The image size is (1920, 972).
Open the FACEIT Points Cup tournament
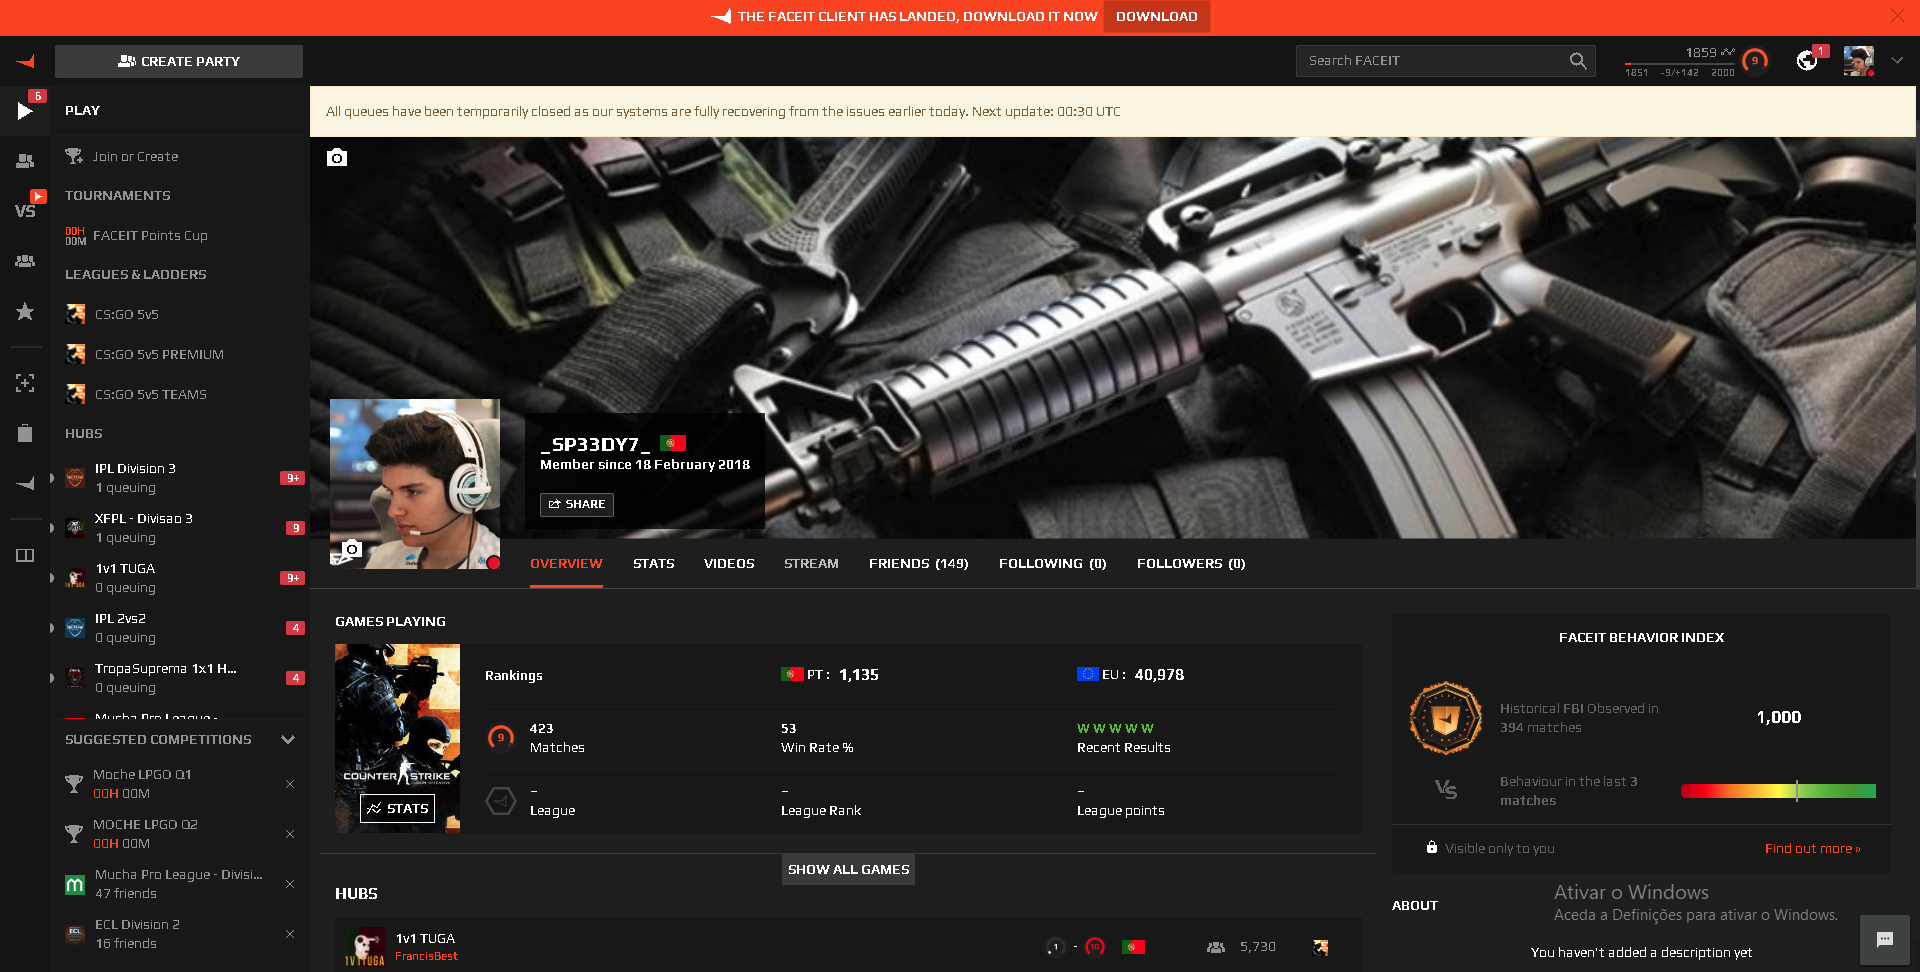point(150,236)
